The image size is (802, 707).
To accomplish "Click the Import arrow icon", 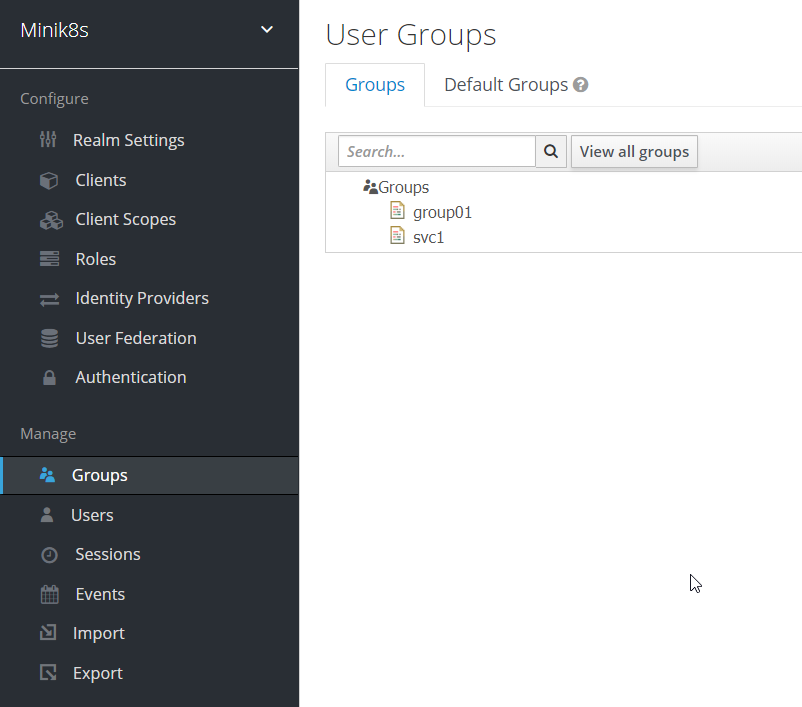I will pyautogui.click(x=48, y=633).
